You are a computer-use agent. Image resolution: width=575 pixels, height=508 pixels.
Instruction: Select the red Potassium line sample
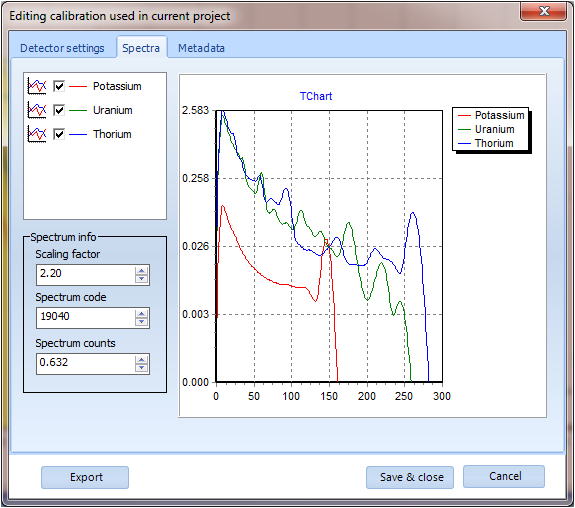point(78,87)
